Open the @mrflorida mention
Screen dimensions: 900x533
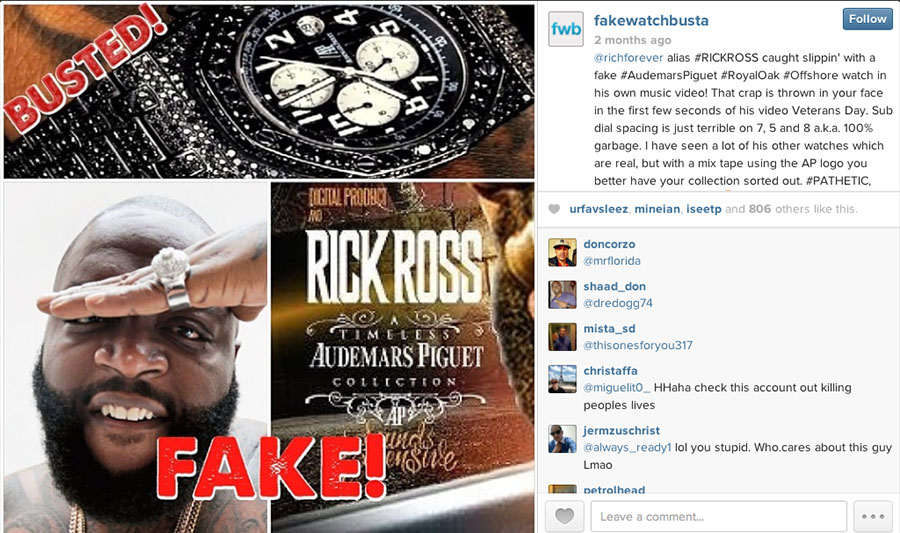612,260
